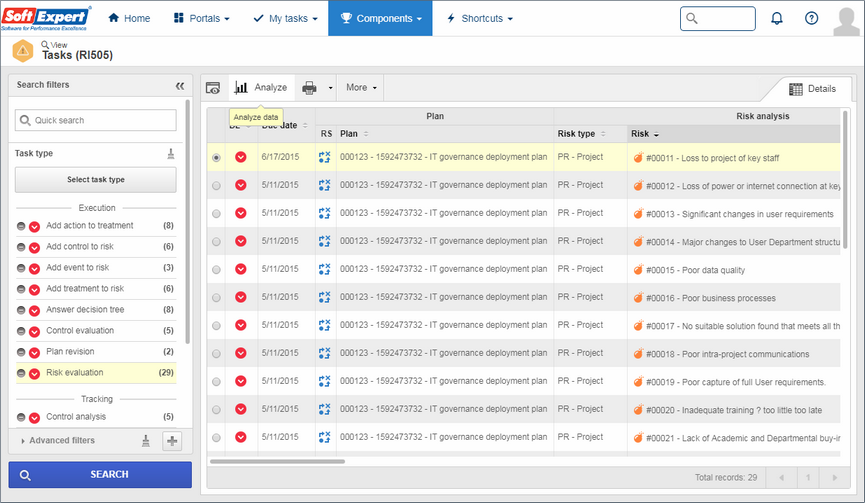Go to the next results page
The width and height of the screenshot is (865, 503).
tap(834, 478)
